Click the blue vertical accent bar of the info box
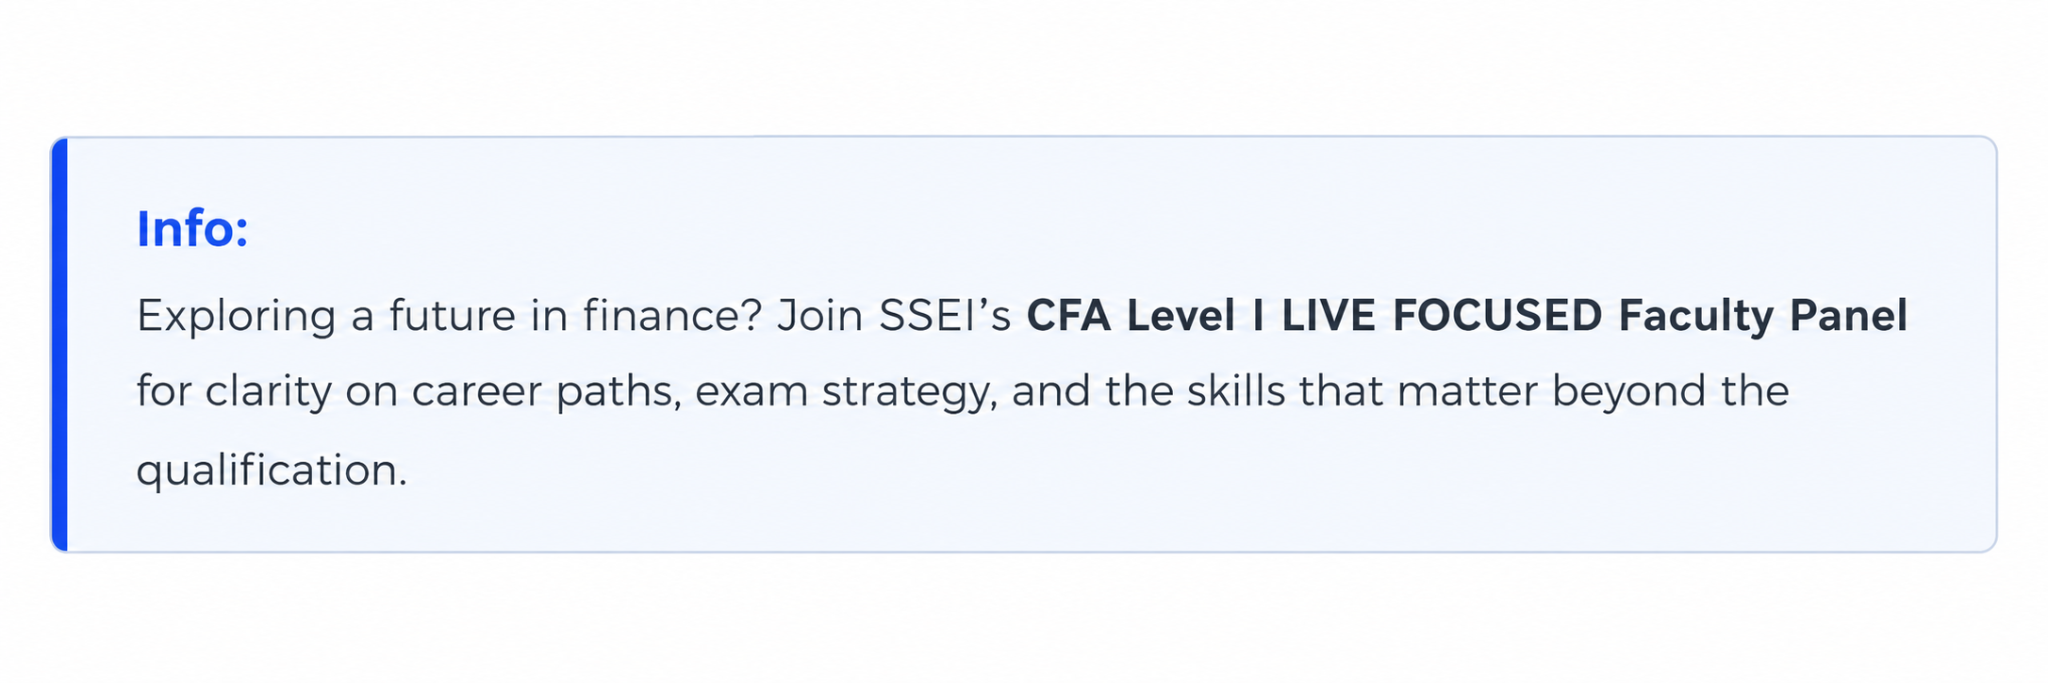The height and width of the screenshot is (683, 2048). point(60,344)
